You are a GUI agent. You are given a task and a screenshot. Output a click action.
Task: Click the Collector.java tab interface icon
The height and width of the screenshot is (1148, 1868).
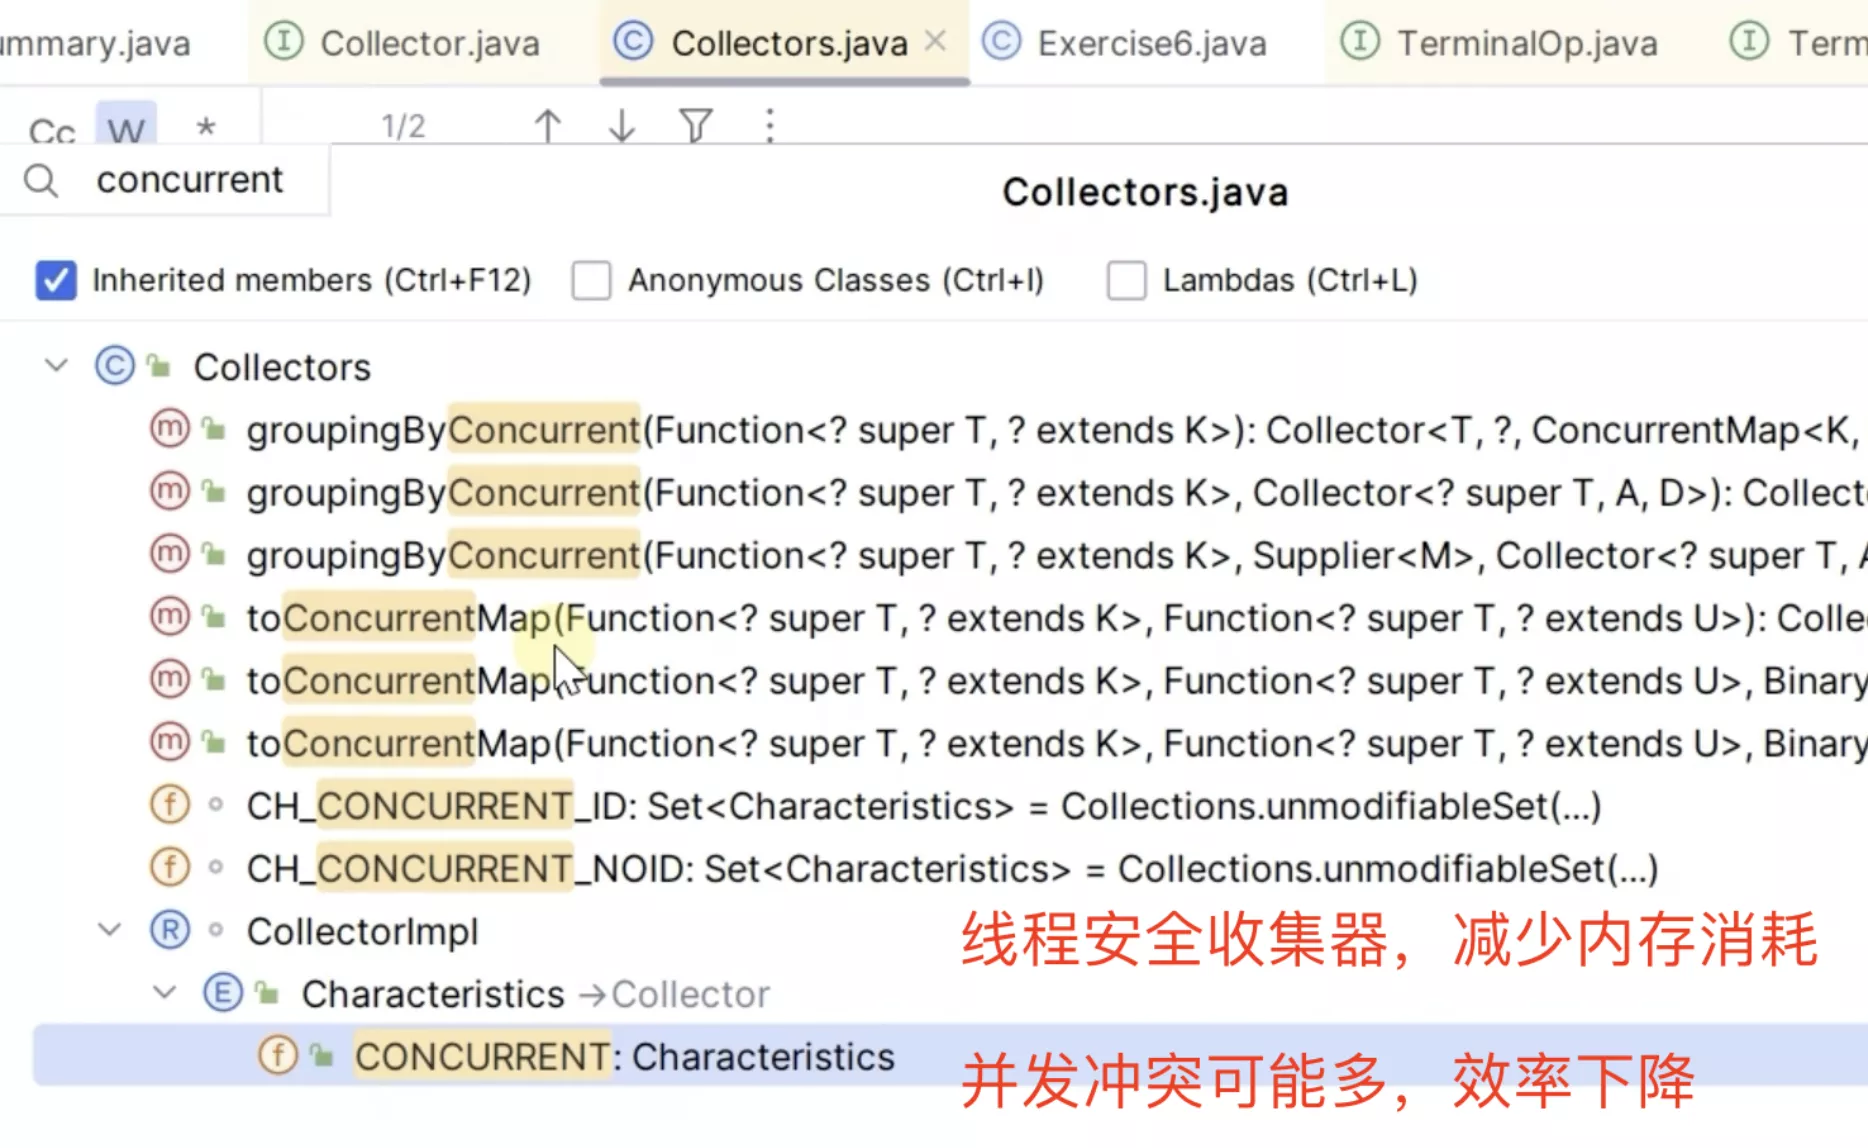pos(283,41)
